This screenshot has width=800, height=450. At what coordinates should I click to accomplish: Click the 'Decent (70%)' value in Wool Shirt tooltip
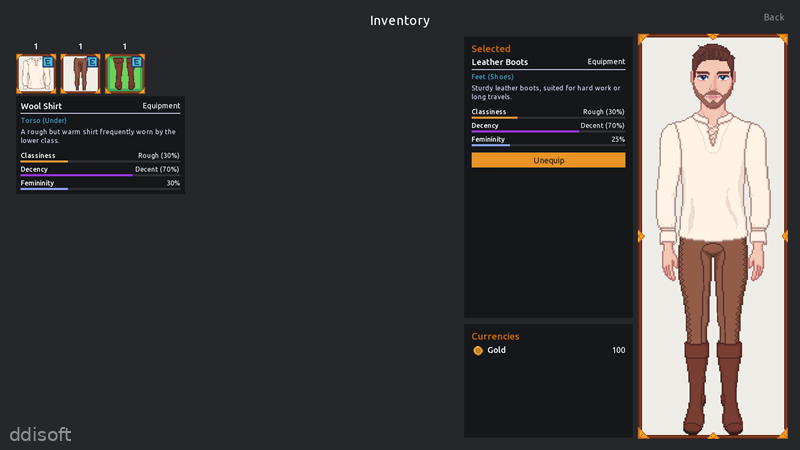coord(157,169)
